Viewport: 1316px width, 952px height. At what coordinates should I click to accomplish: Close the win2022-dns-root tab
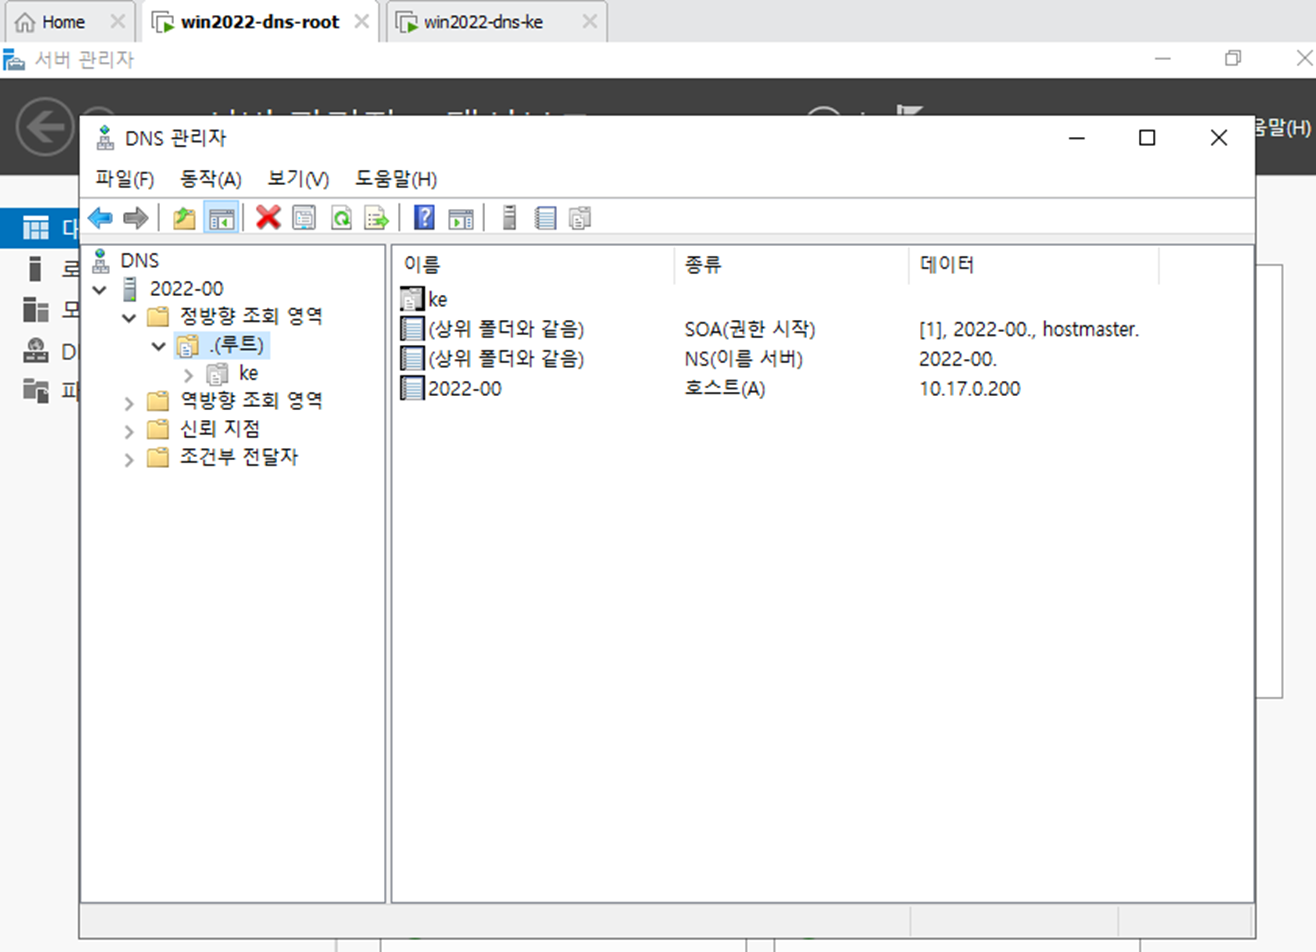pyautogui.click(x=362, y=22)
